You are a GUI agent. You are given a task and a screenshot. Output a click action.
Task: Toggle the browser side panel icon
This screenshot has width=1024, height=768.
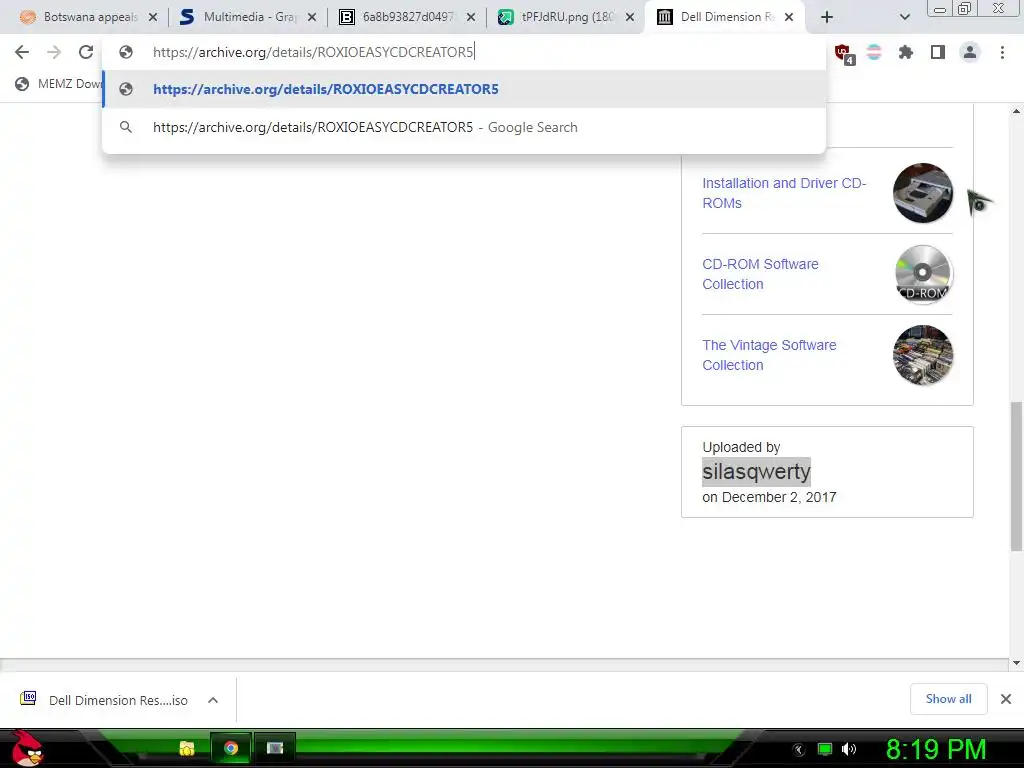(938, 52)
